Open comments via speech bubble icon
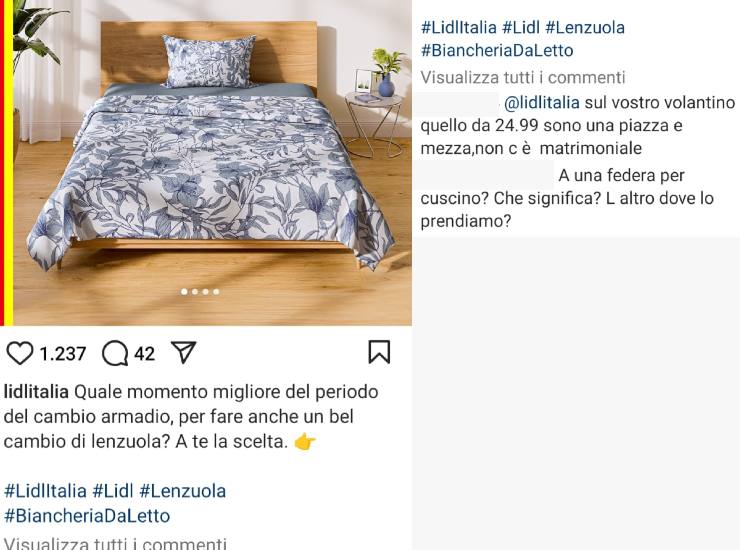740x550 pixels. coord(115,353)
